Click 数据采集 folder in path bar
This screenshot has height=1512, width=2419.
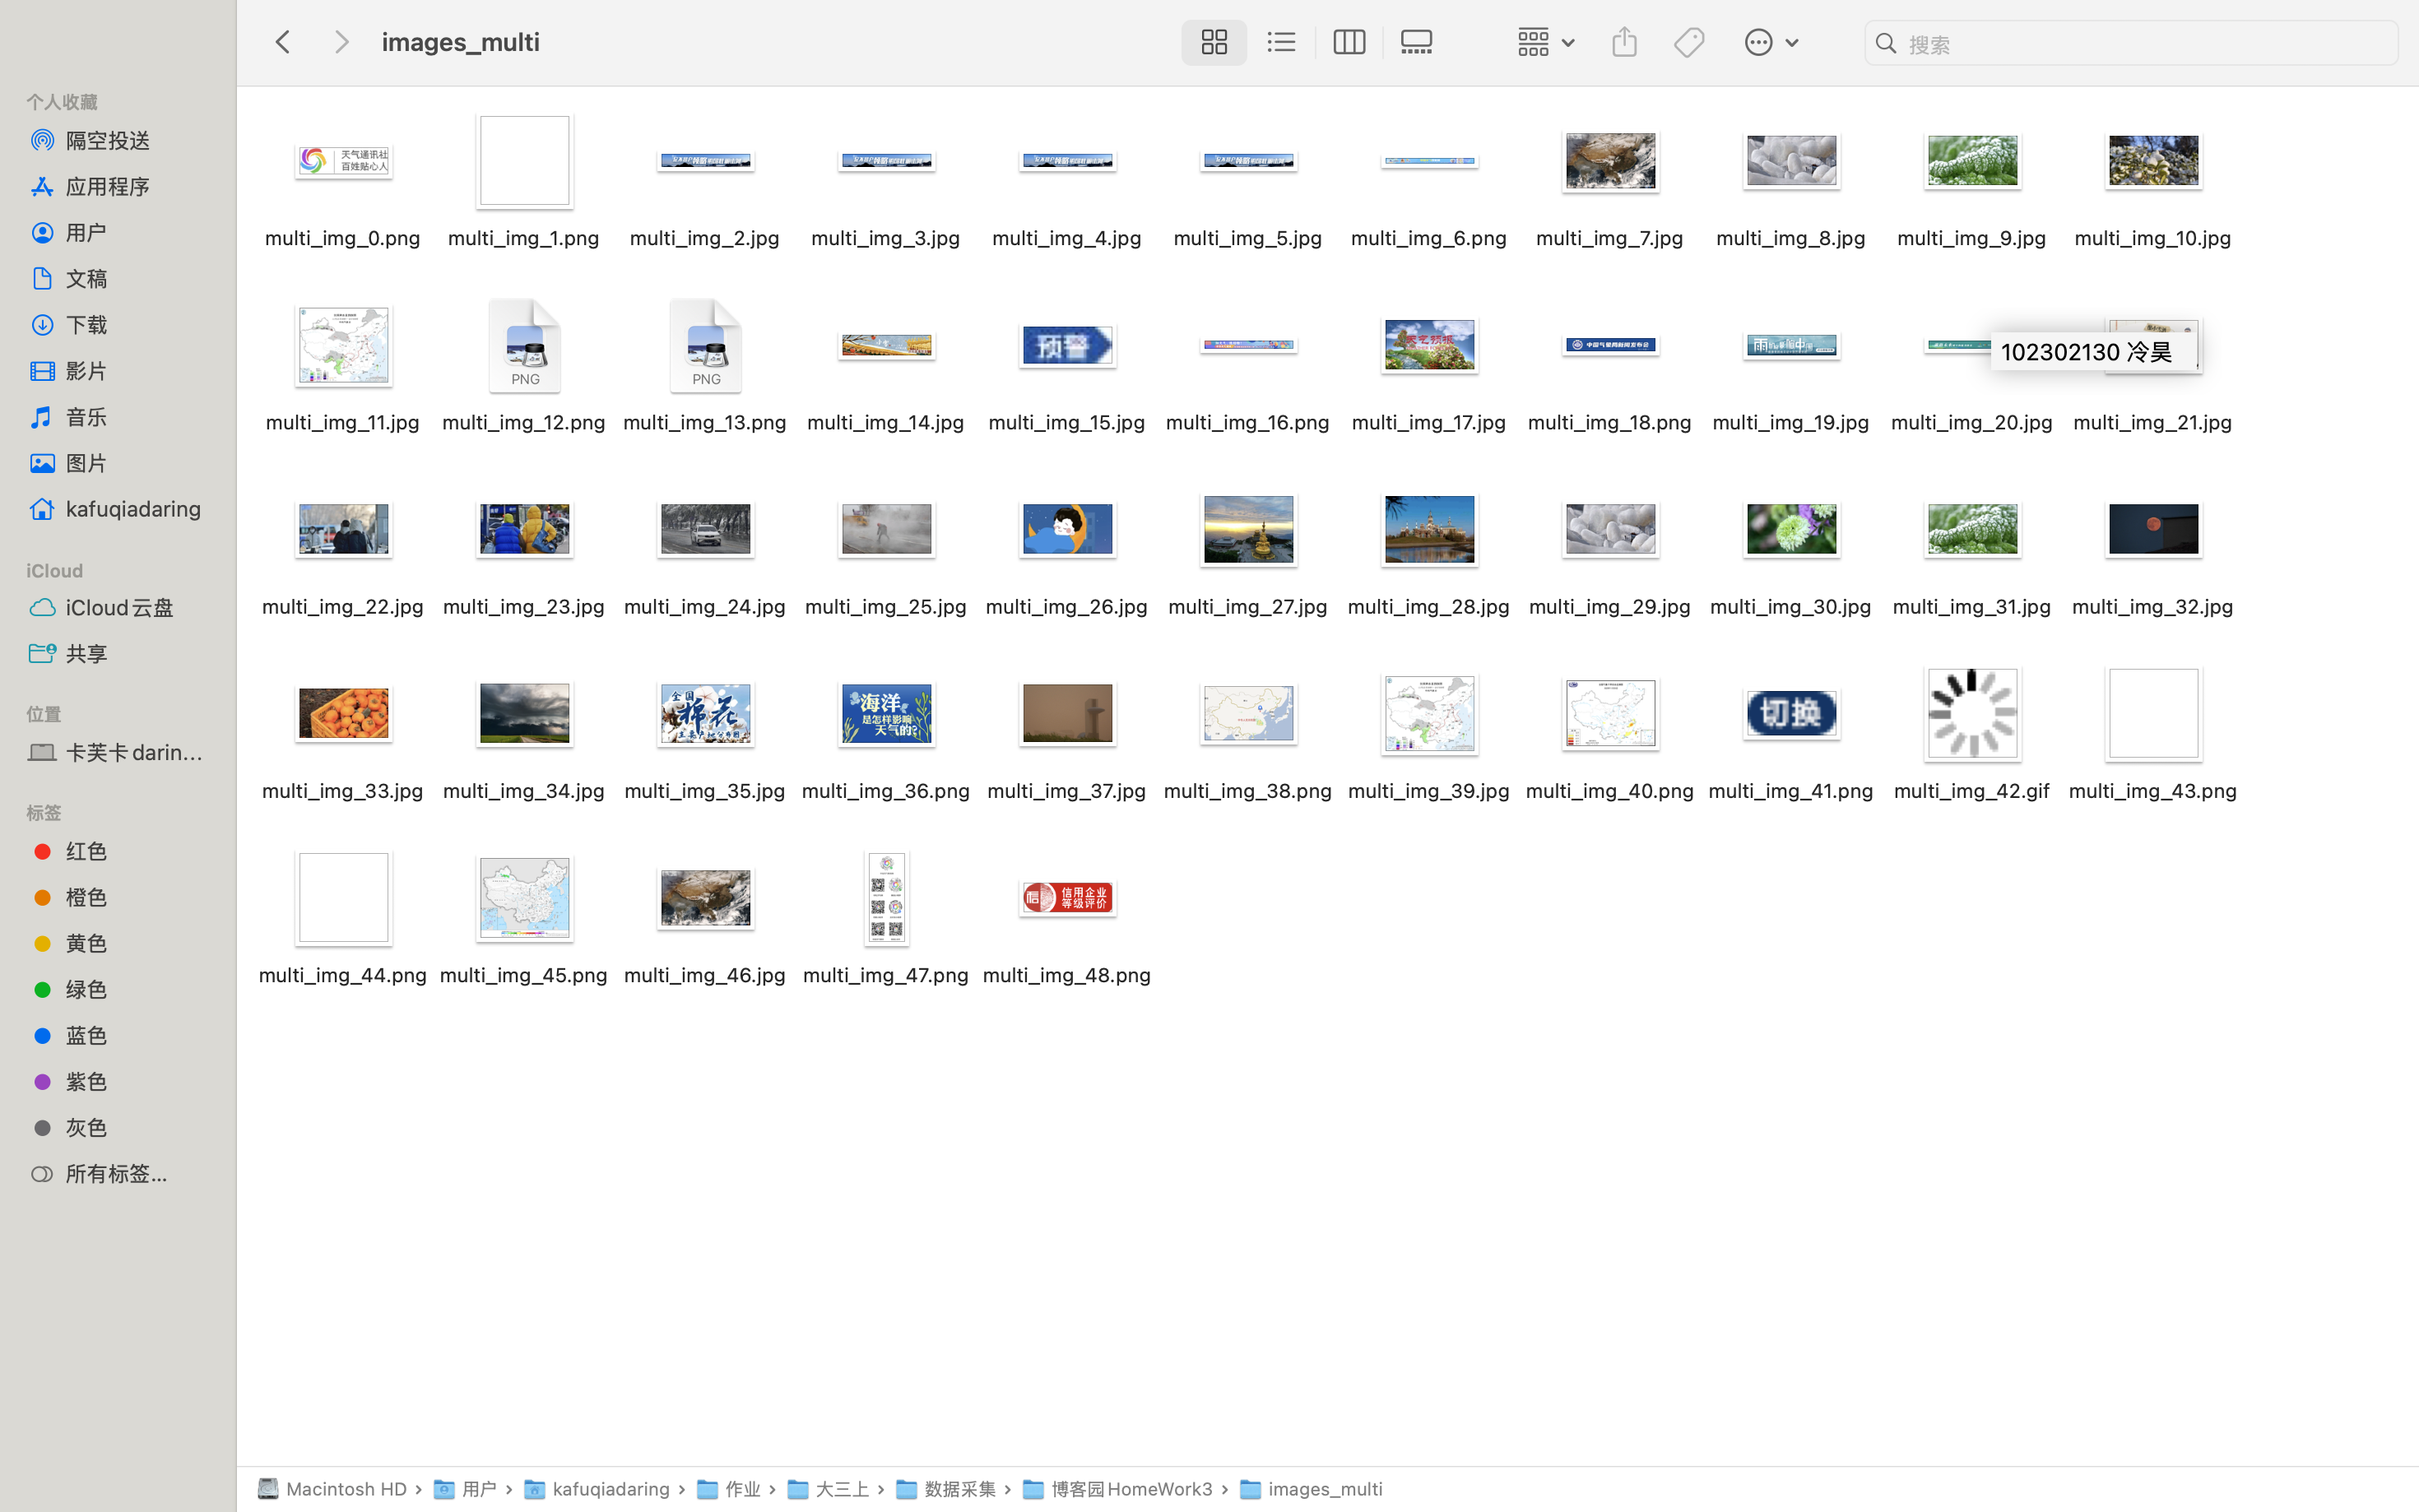pyautogui.click(x=958, y=1489)
